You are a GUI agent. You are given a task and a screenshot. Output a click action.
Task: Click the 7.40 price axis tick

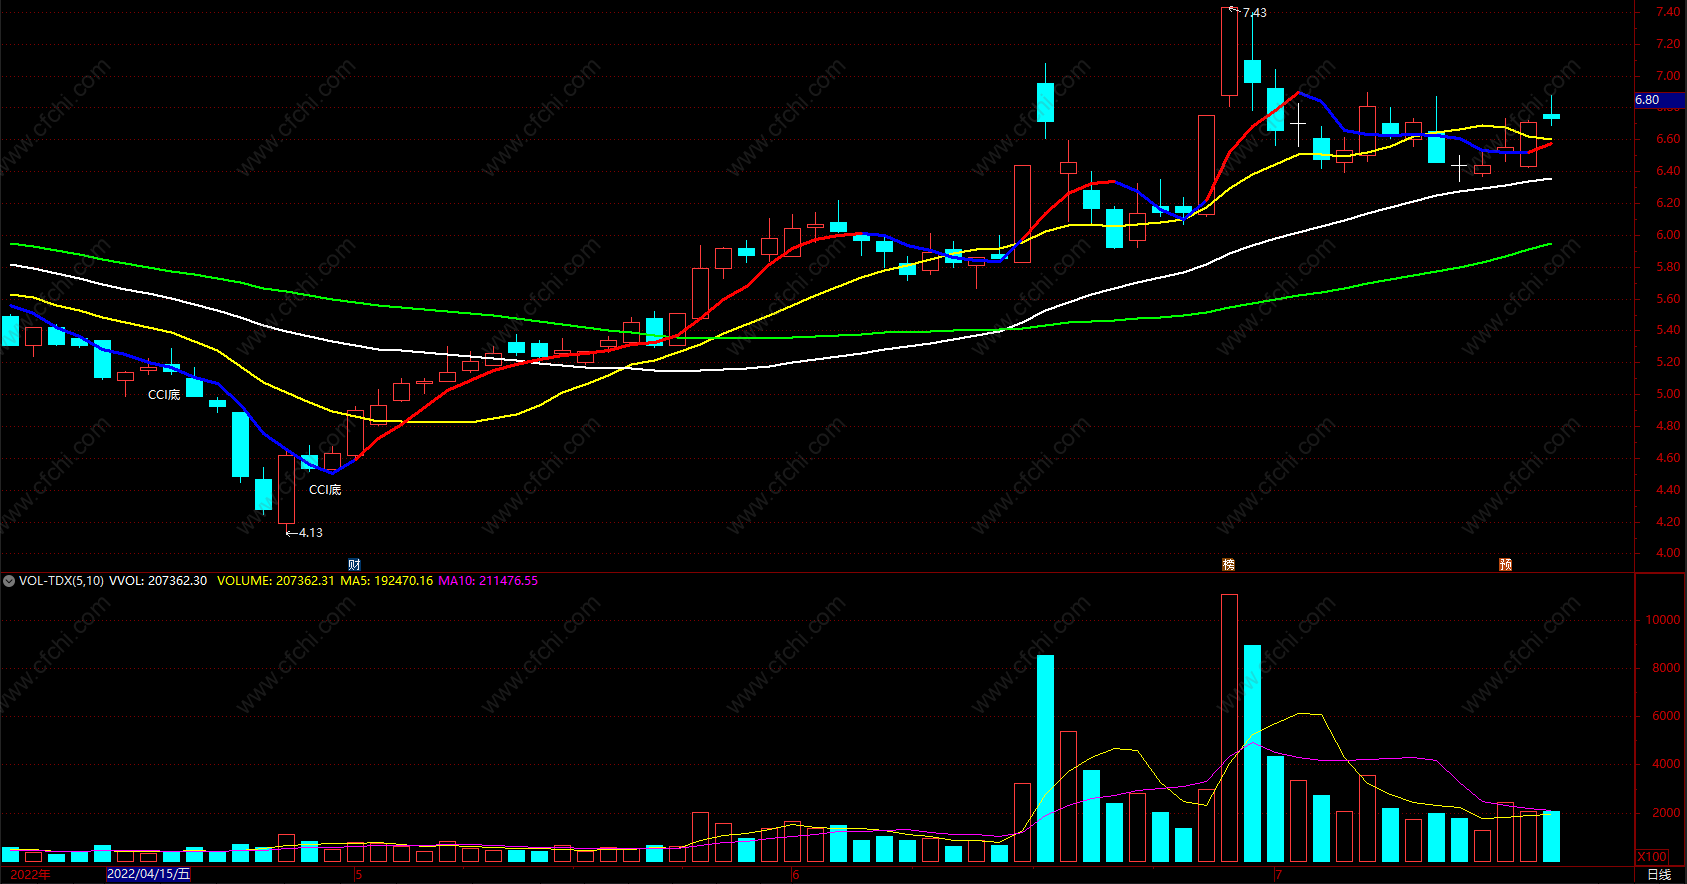coord(1668,12)
